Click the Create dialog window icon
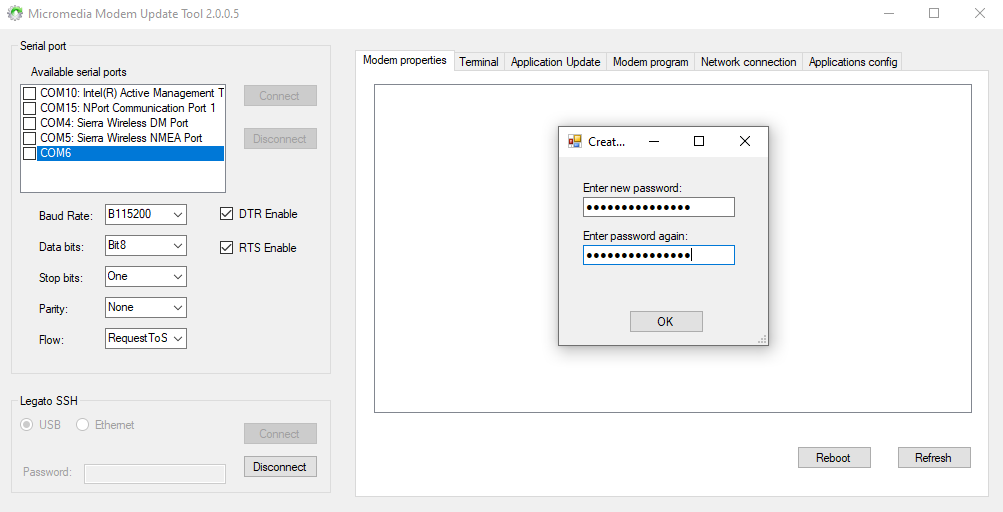 tap(575, 142)
